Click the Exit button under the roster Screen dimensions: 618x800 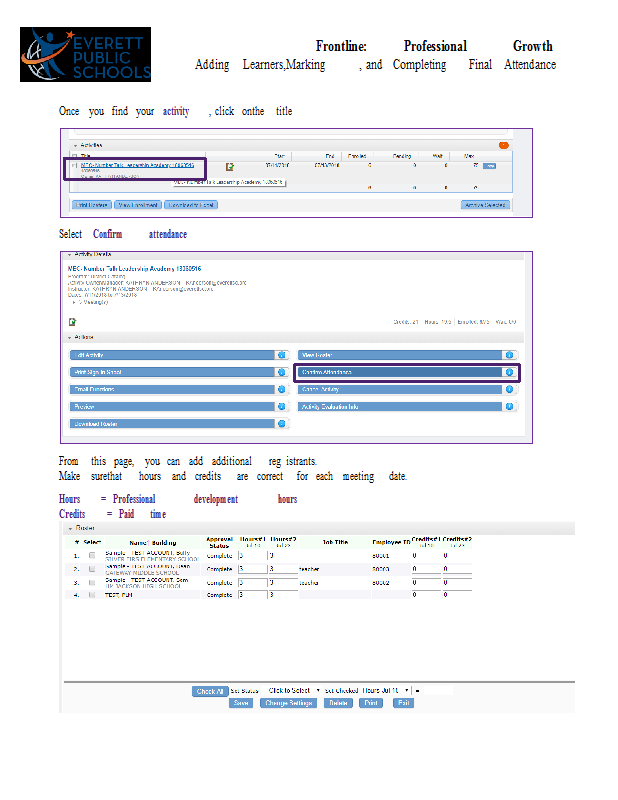(403, 703)
